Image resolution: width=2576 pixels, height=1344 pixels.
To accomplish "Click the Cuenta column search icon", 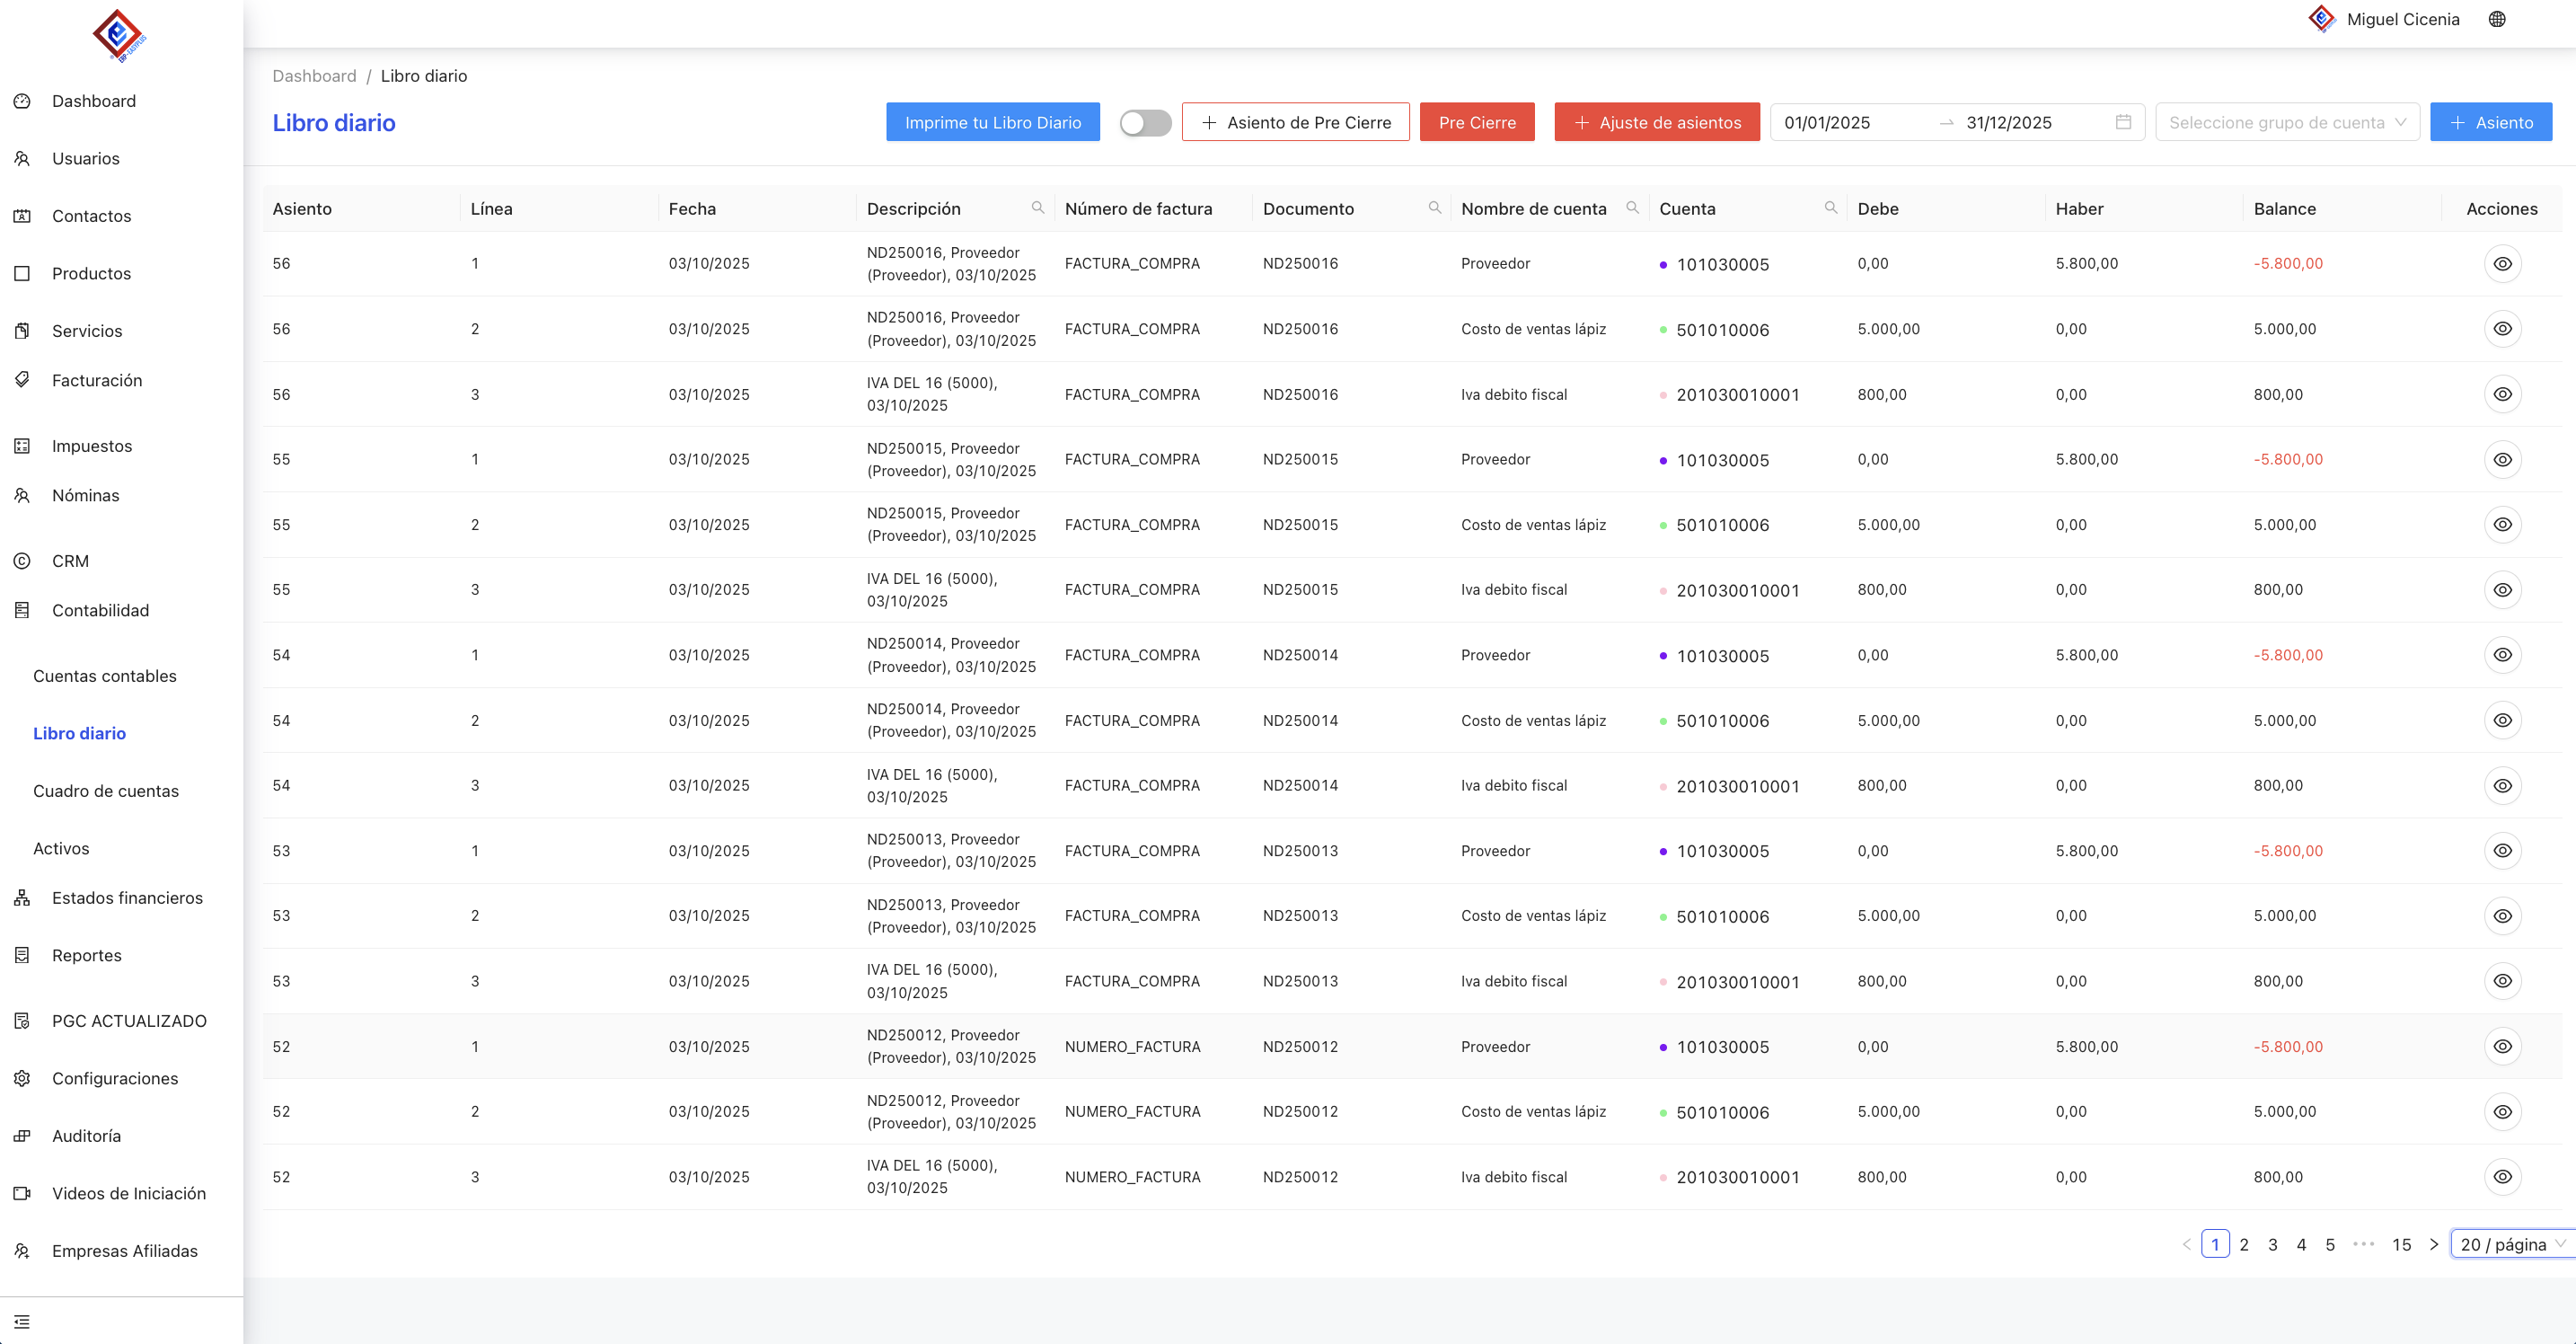I will tap(1830, 208).
